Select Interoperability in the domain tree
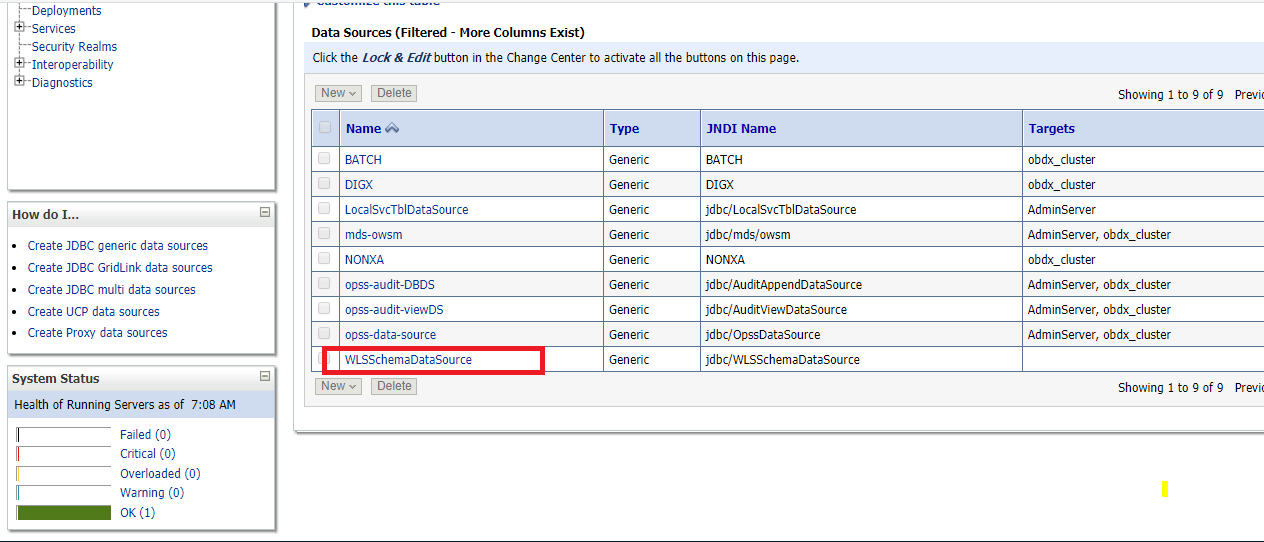This screenshot has height=542, width=1264. click(x=72, y=65)
